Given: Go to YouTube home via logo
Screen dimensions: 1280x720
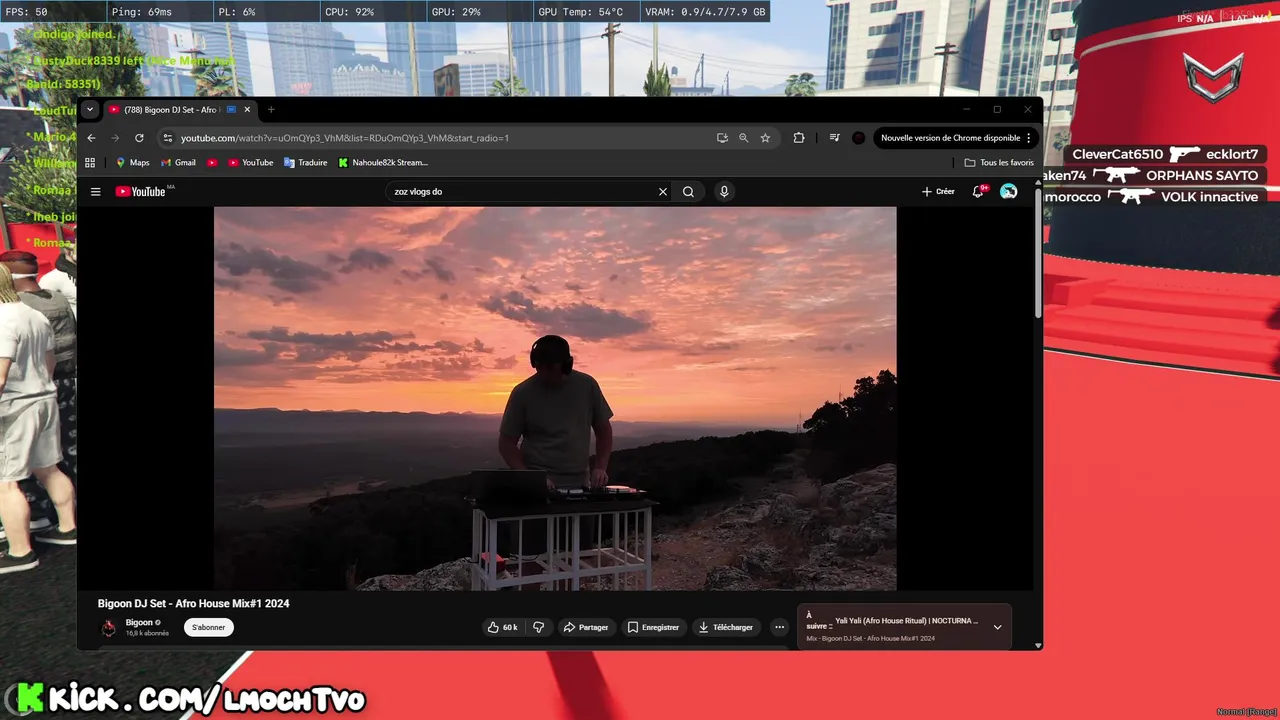Looking at the screenshot, I should (140, 191).
